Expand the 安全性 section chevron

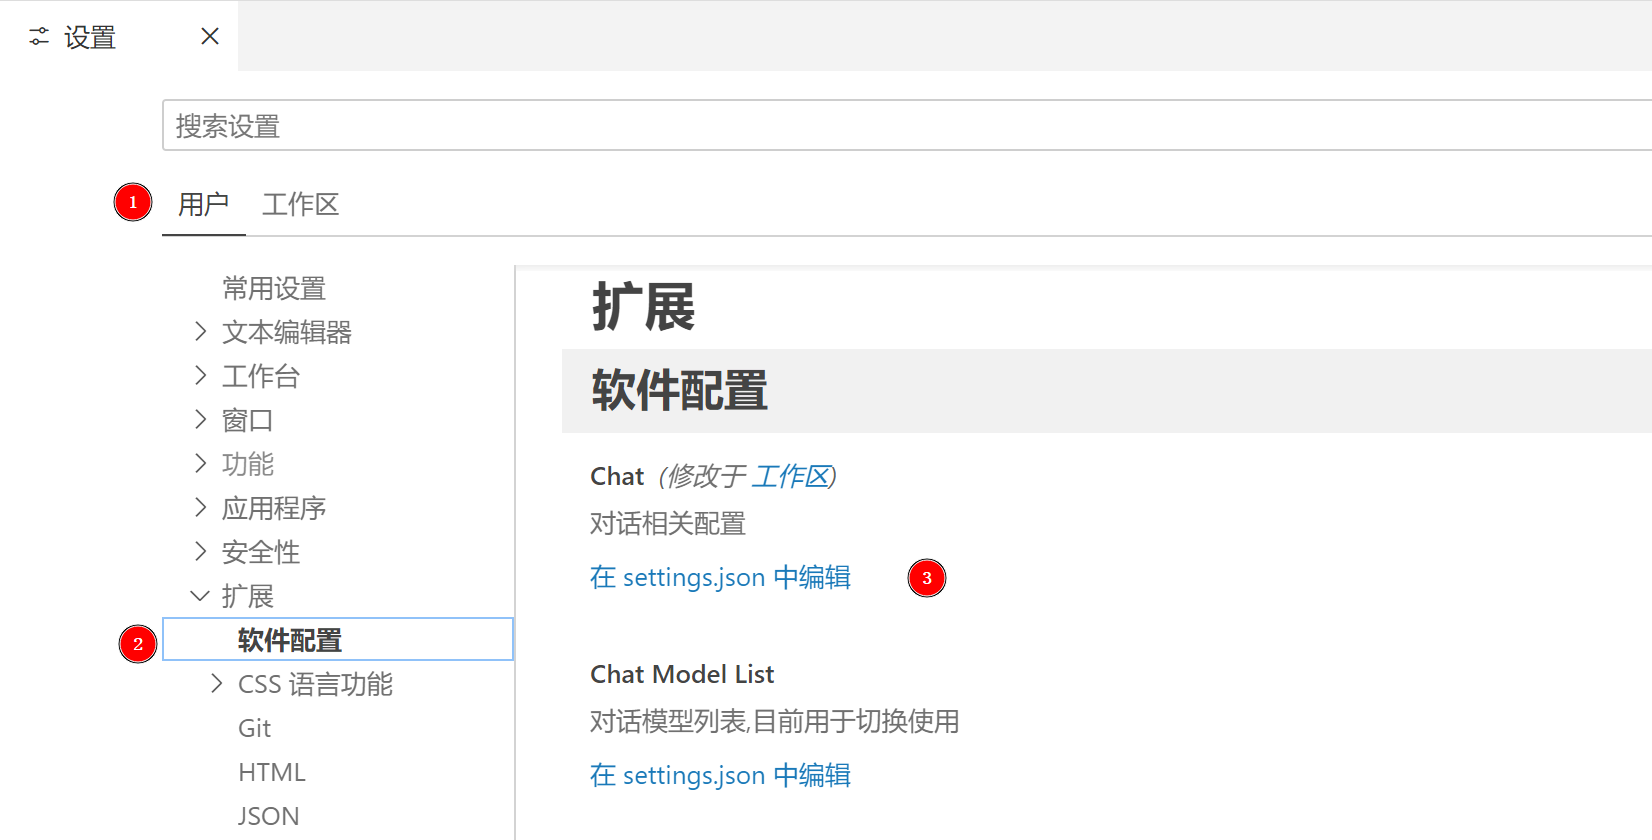tap(201, 552)
